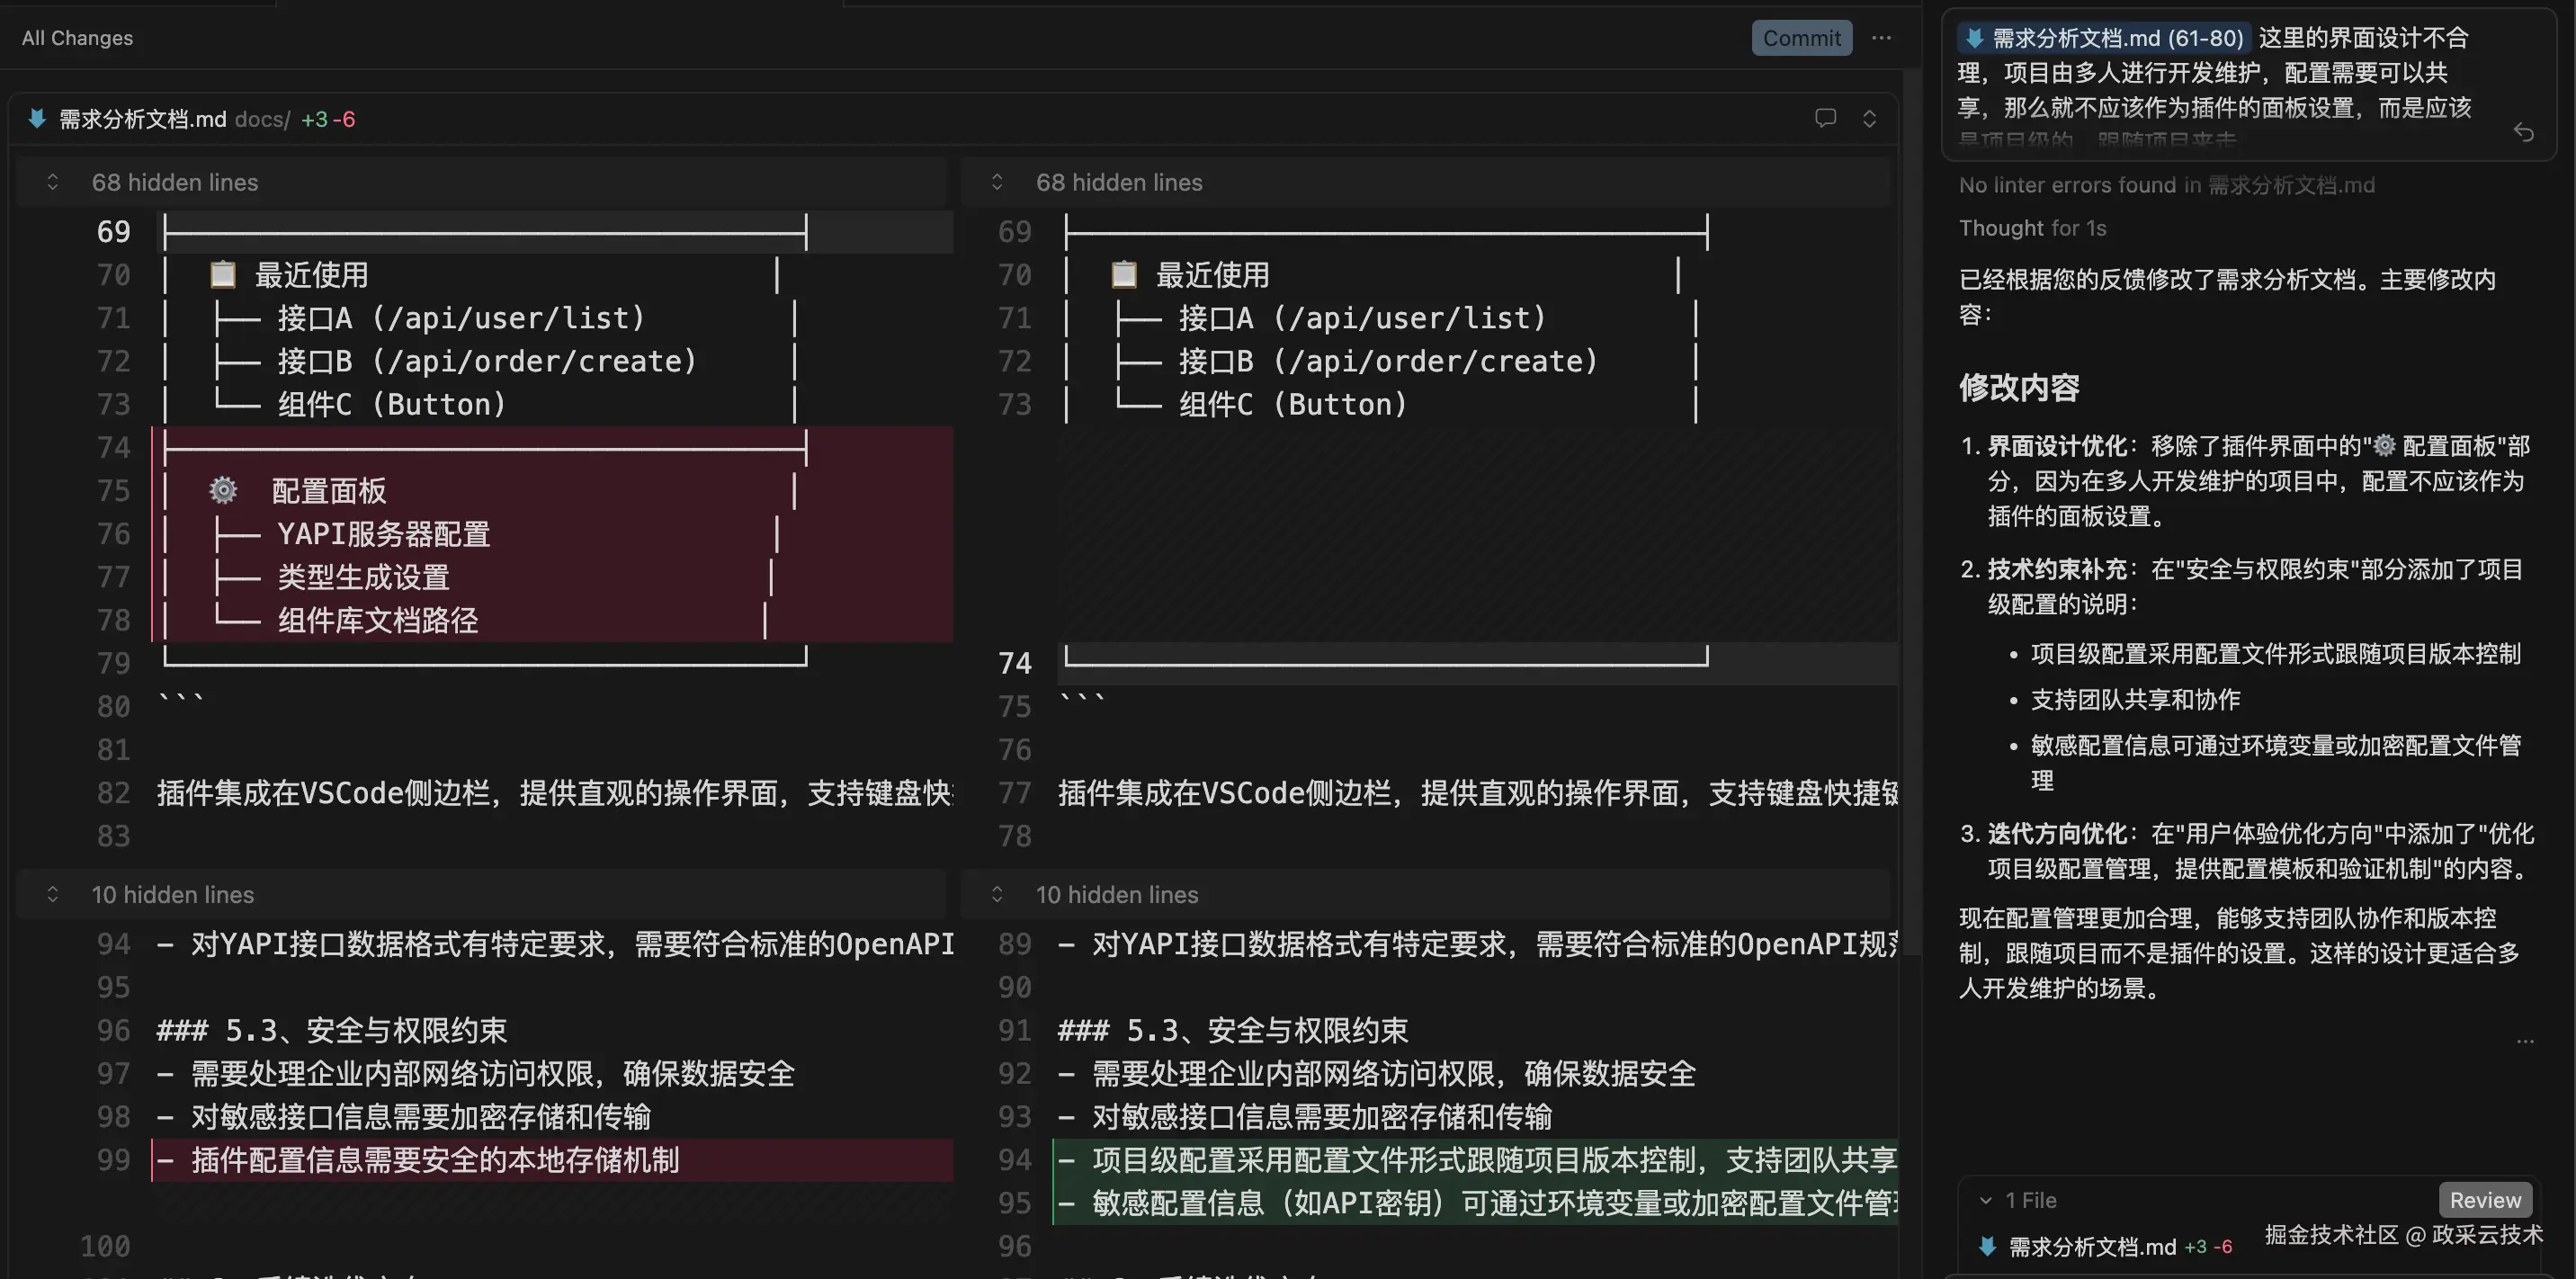Select the All Changes tab
This screenshot has height=1279, width=2576.
77,38
